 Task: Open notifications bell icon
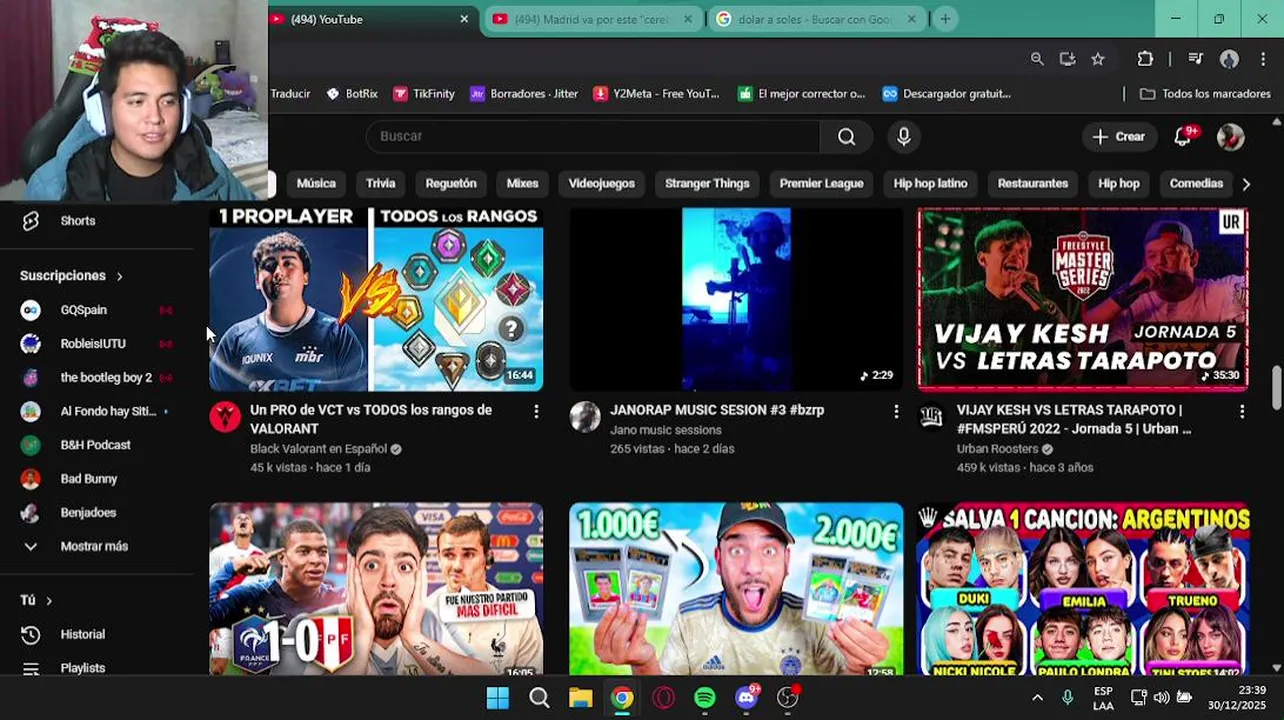point(1183,137)
